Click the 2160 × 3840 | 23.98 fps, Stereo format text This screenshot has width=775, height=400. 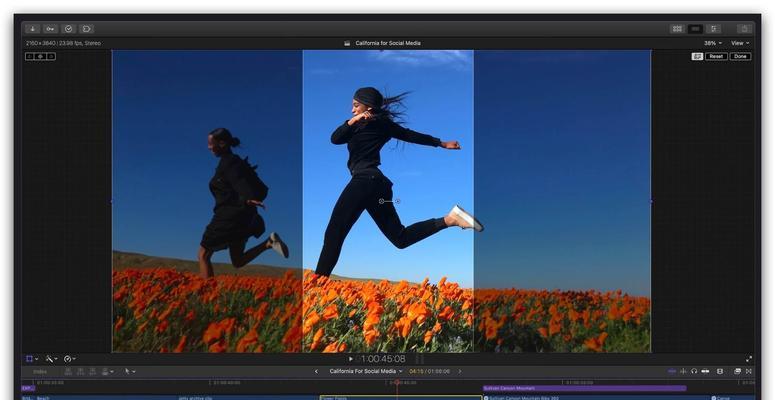tap(63, 43)
